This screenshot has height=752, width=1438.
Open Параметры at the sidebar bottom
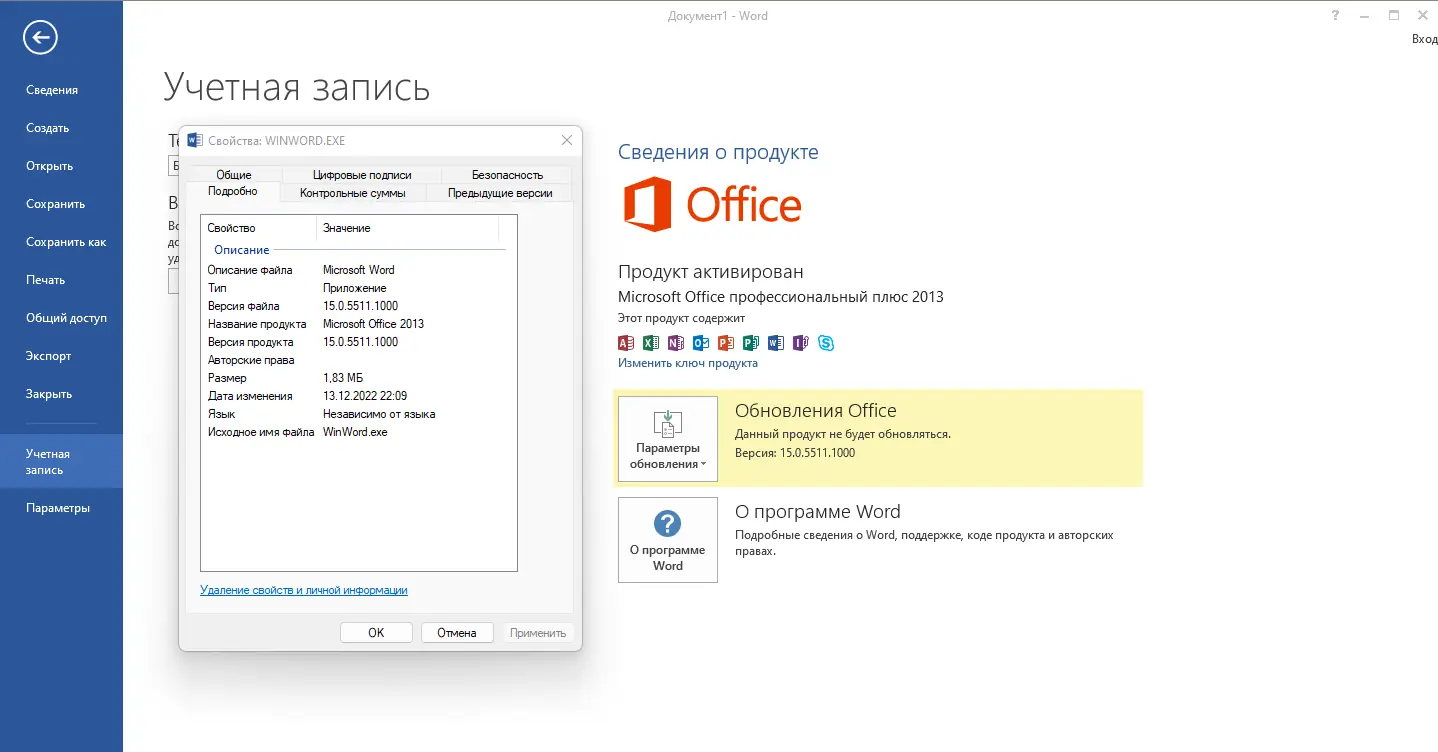61,508
